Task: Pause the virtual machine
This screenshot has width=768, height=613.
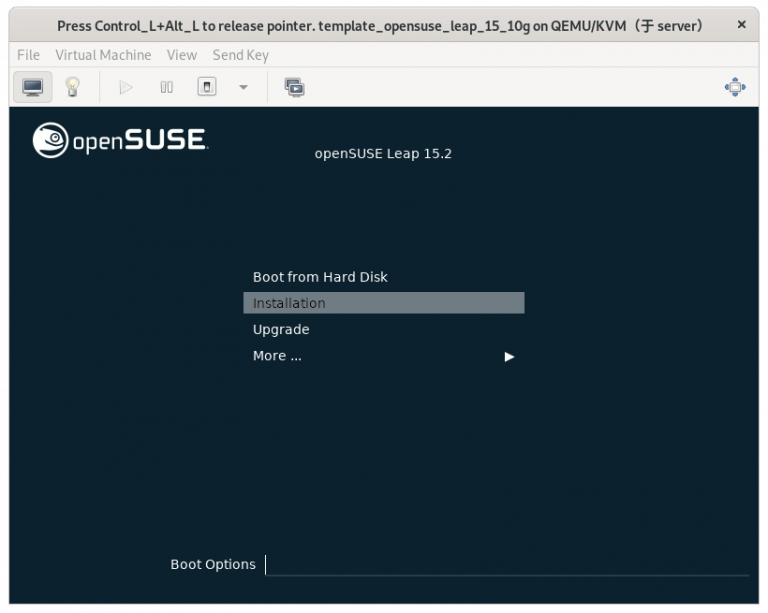Action: click(x=167, y=88)
